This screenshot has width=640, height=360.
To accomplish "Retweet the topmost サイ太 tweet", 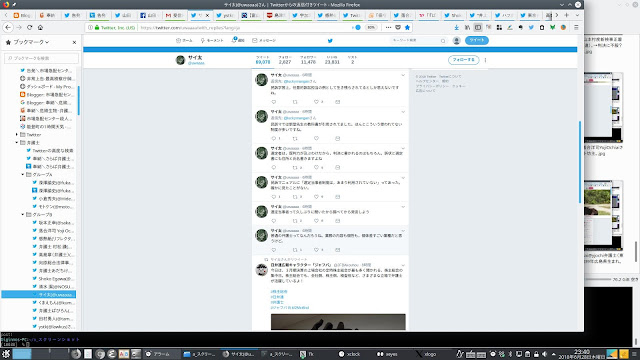I will click(x=295, y=102).
